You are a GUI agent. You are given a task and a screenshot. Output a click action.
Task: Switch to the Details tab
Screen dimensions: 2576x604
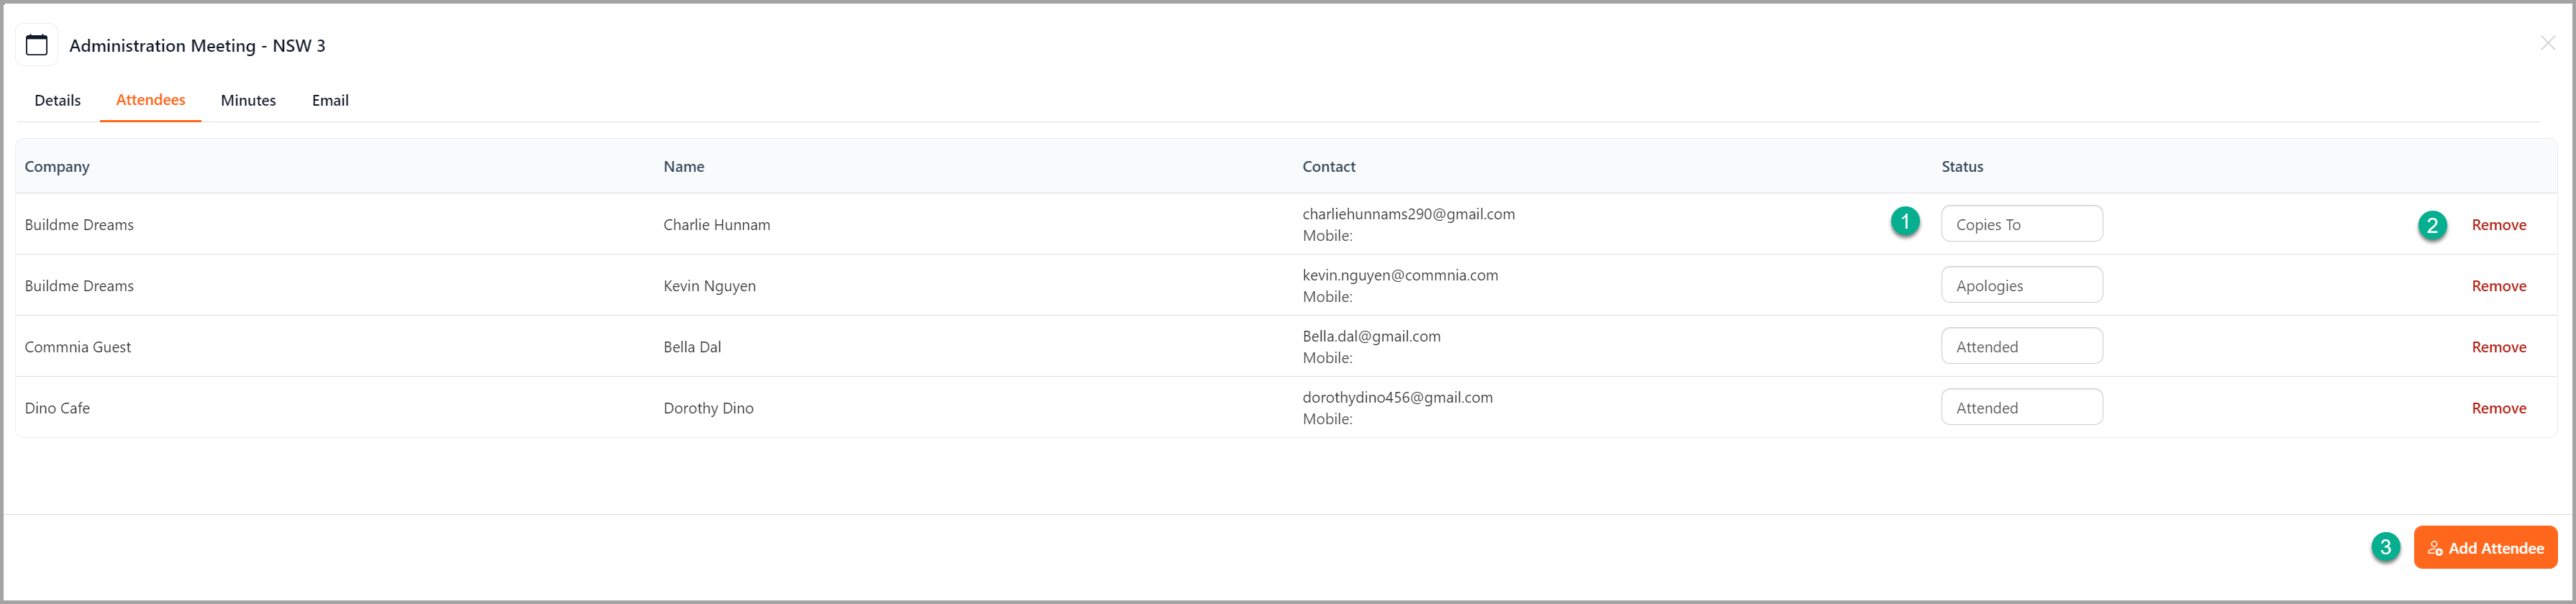[x=57, y=100]
